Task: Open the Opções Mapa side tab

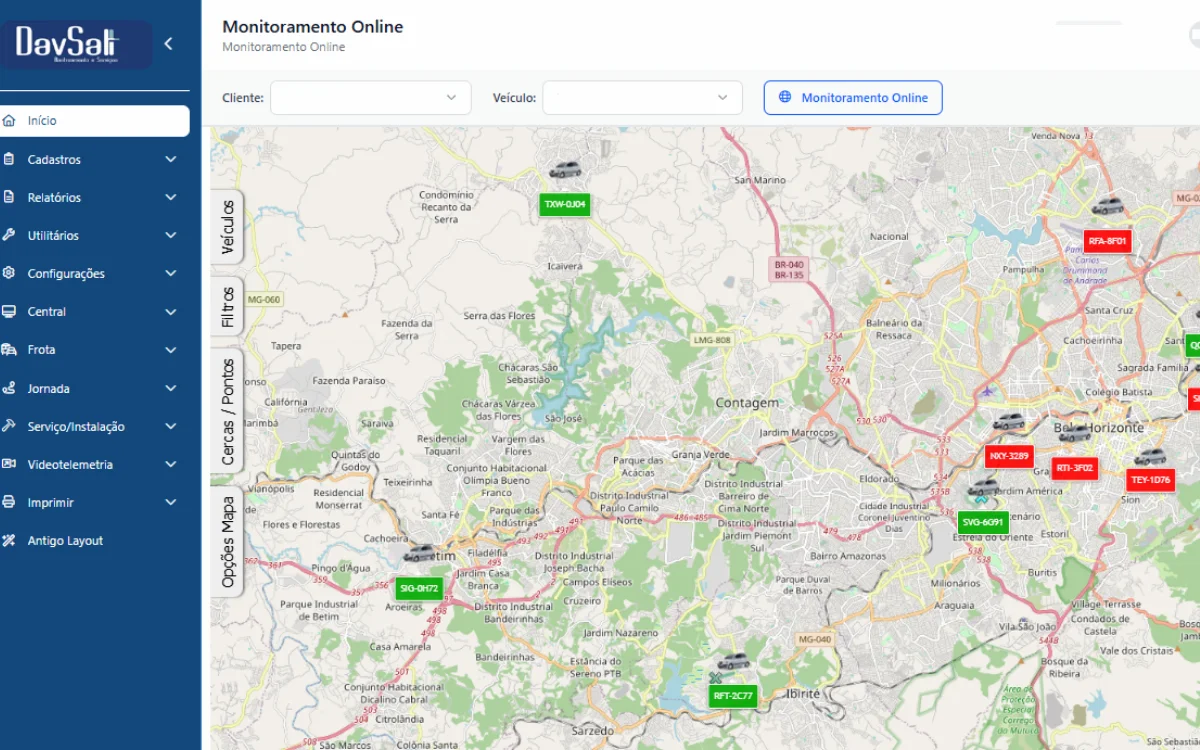Action: tap(227, 542)
